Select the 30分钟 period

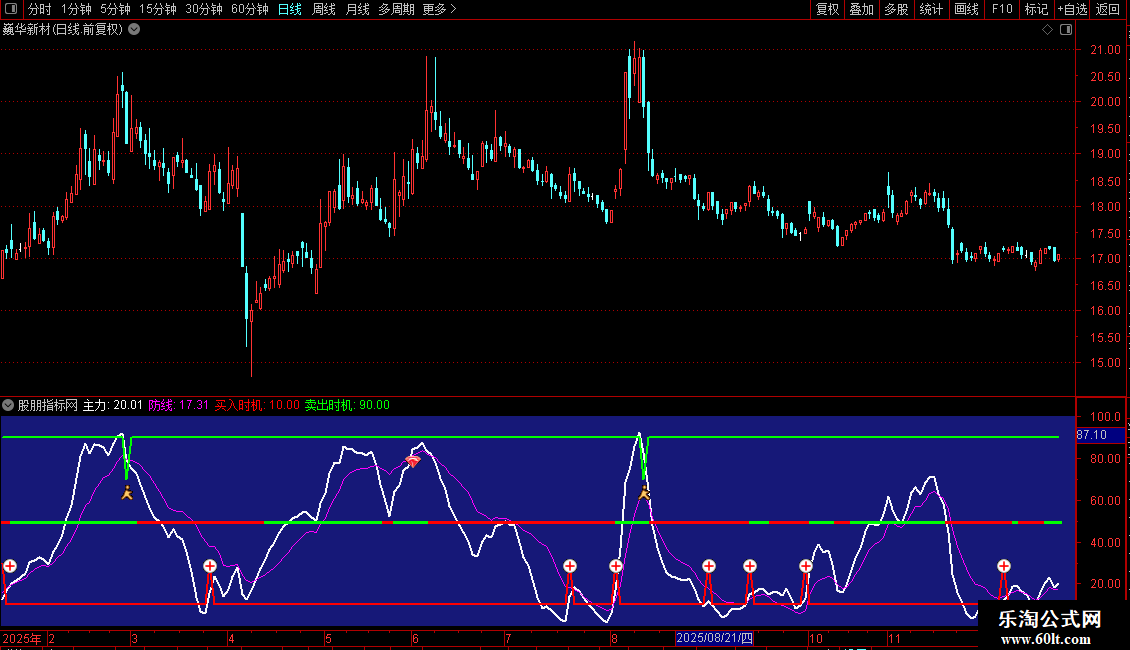[x=203, y=9]
